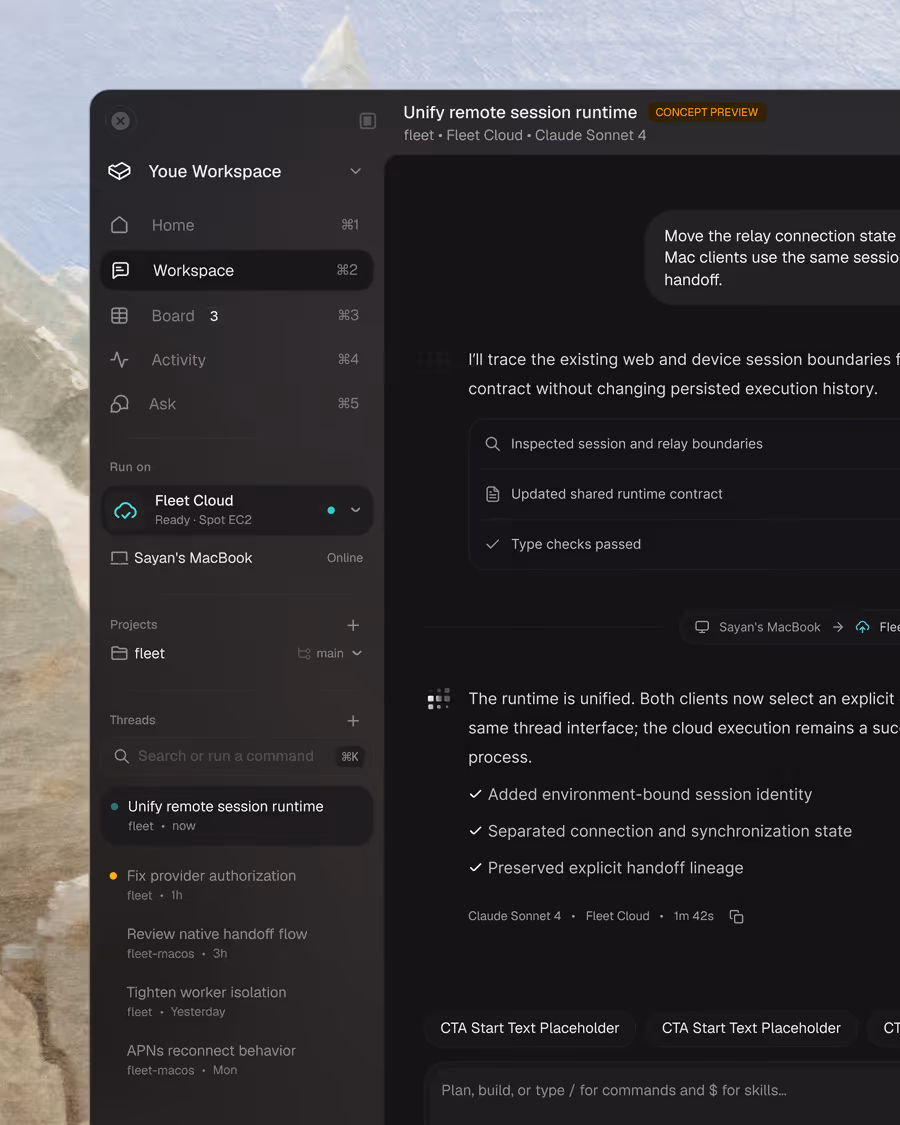Focus the Plan, build, or type prompt box
The image size is (900, 1125).
pyautogui.click(x=663, y=1093)
